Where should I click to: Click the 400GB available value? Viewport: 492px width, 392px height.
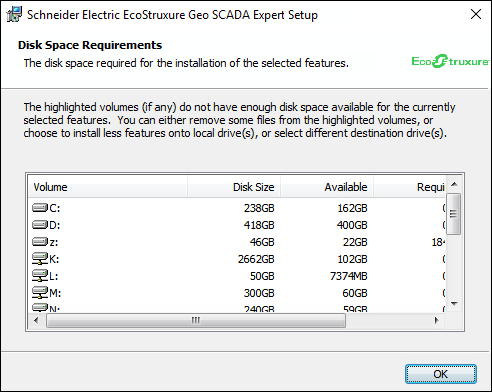pos(352,225)
